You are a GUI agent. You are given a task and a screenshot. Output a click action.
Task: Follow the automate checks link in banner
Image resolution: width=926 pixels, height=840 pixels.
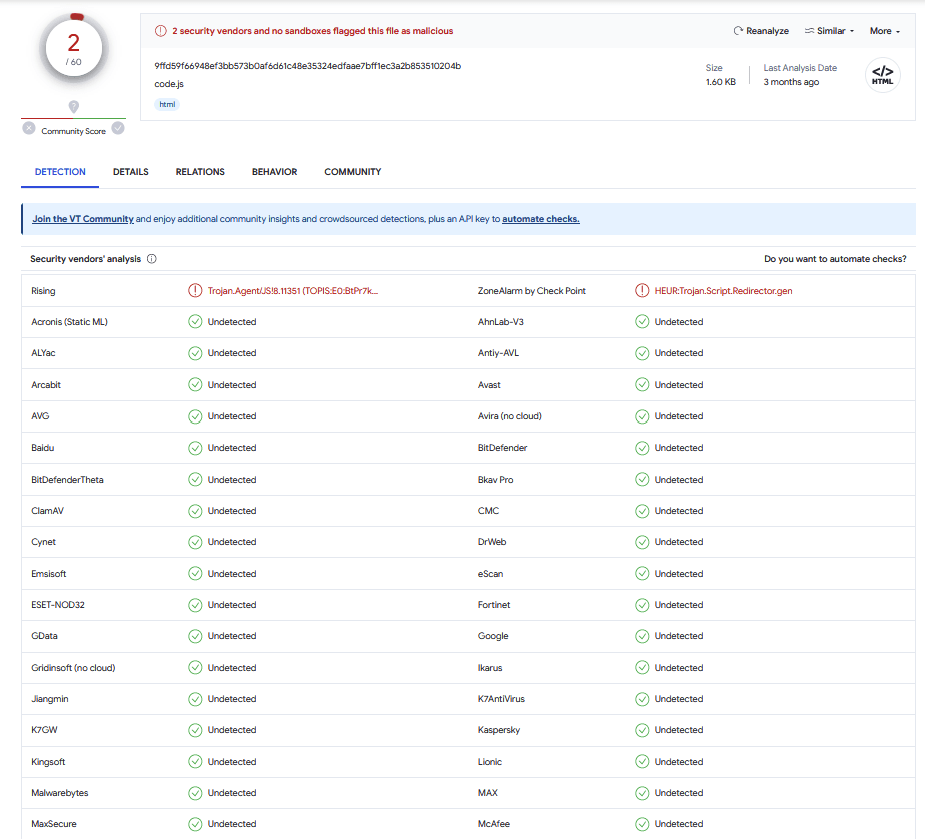540,219
